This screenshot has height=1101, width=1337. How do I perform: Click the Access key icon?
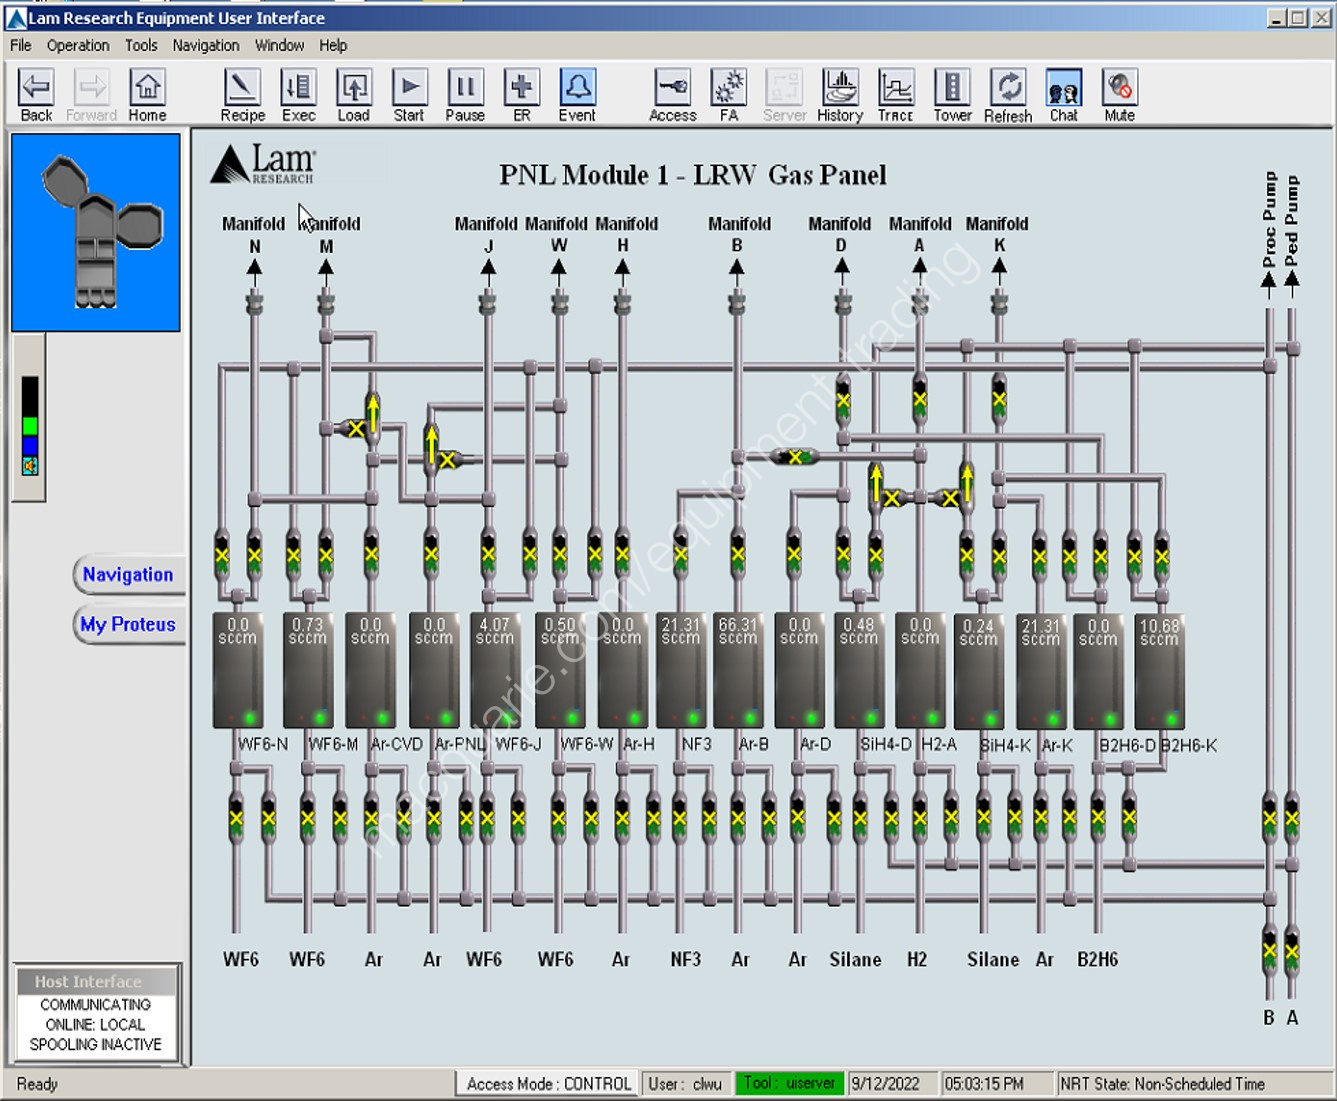[x=672, y=95]
